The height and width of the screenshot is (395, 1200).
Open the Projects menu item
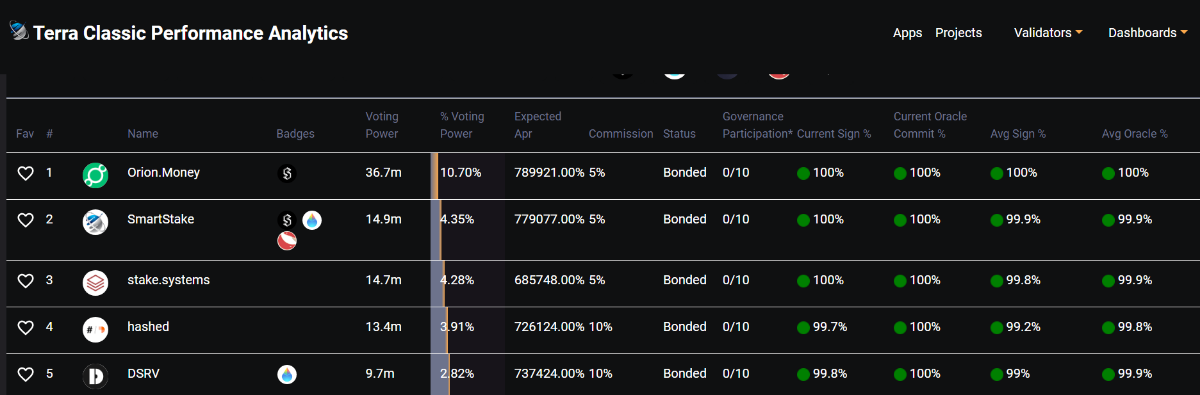[x=958, y=33]
